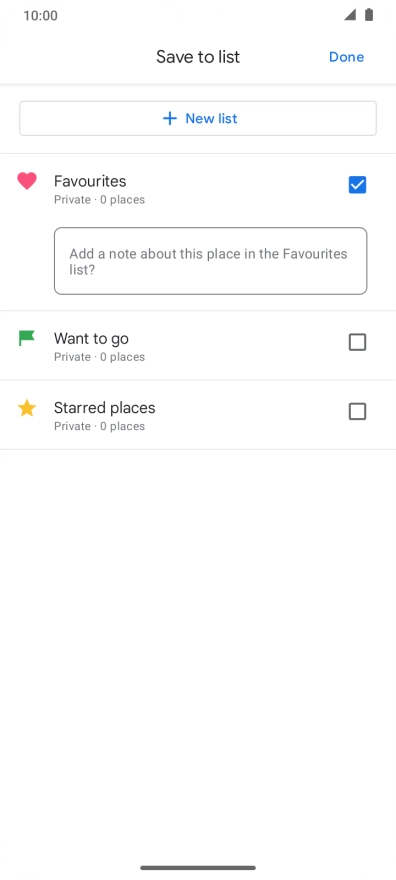Image resolution: width=396 pixels, height=880 pixels.
Task: Uncheck the Favourites checkbox
Action: pyautogui.click(x=357, y=185)
